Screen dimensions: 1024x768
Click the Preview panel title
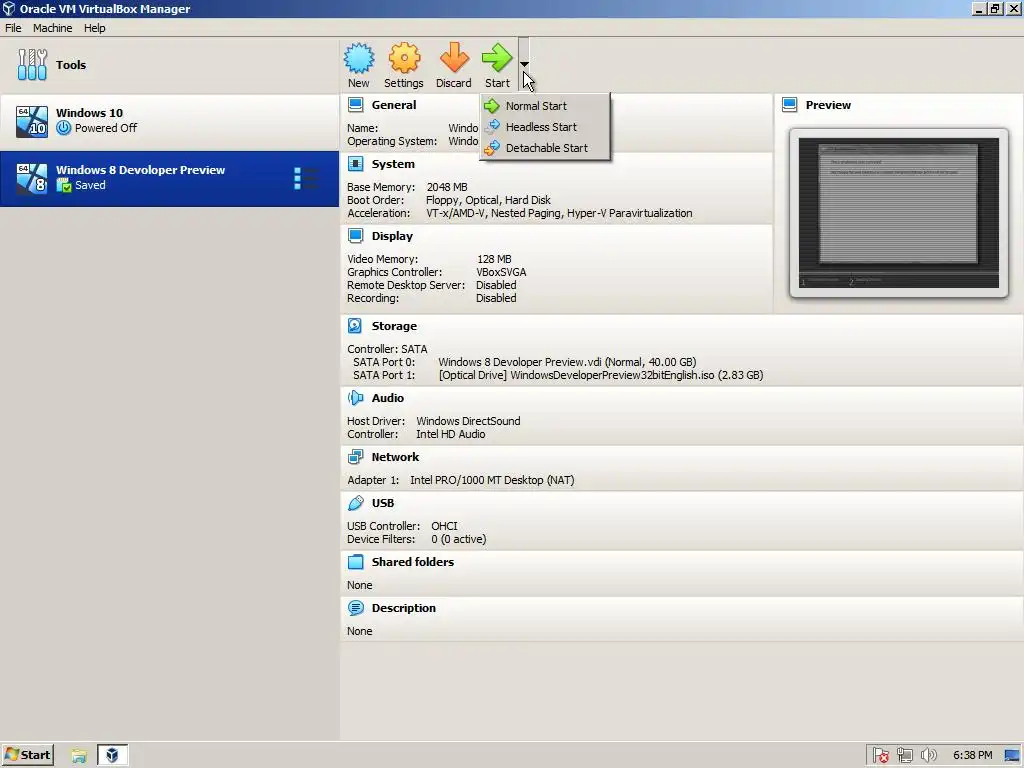pos(828,105)
